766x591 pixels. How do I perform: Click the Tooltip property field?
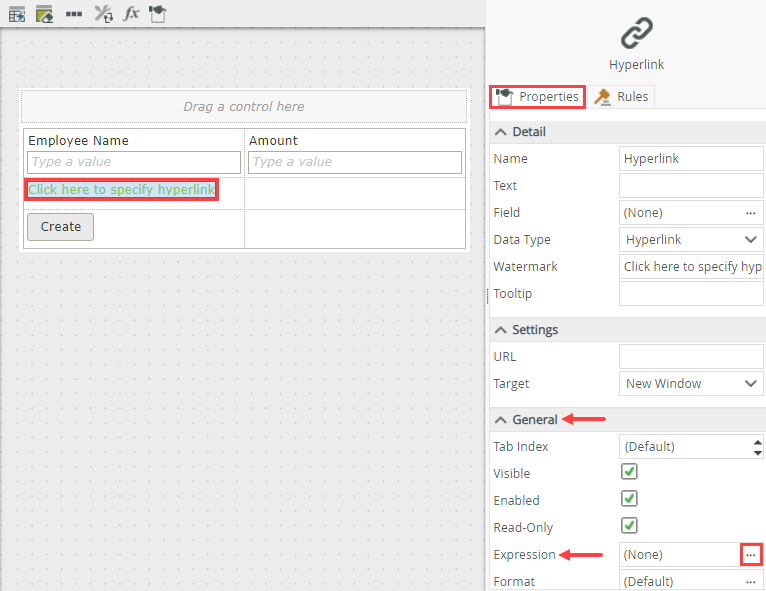coord(691,294)
